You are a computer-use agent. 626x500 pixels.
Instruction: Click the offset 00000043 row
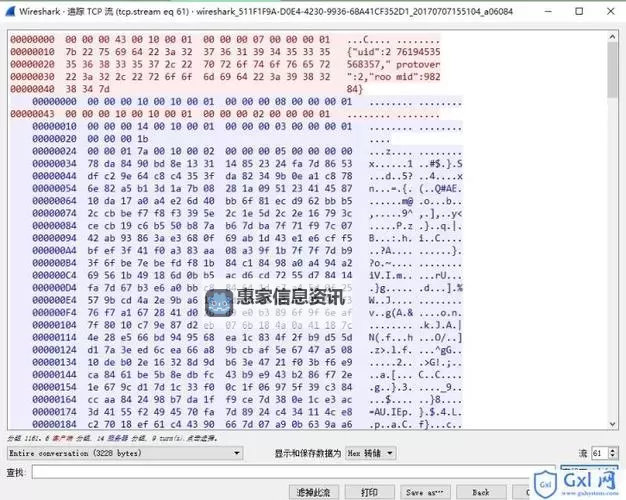(225, 114)
